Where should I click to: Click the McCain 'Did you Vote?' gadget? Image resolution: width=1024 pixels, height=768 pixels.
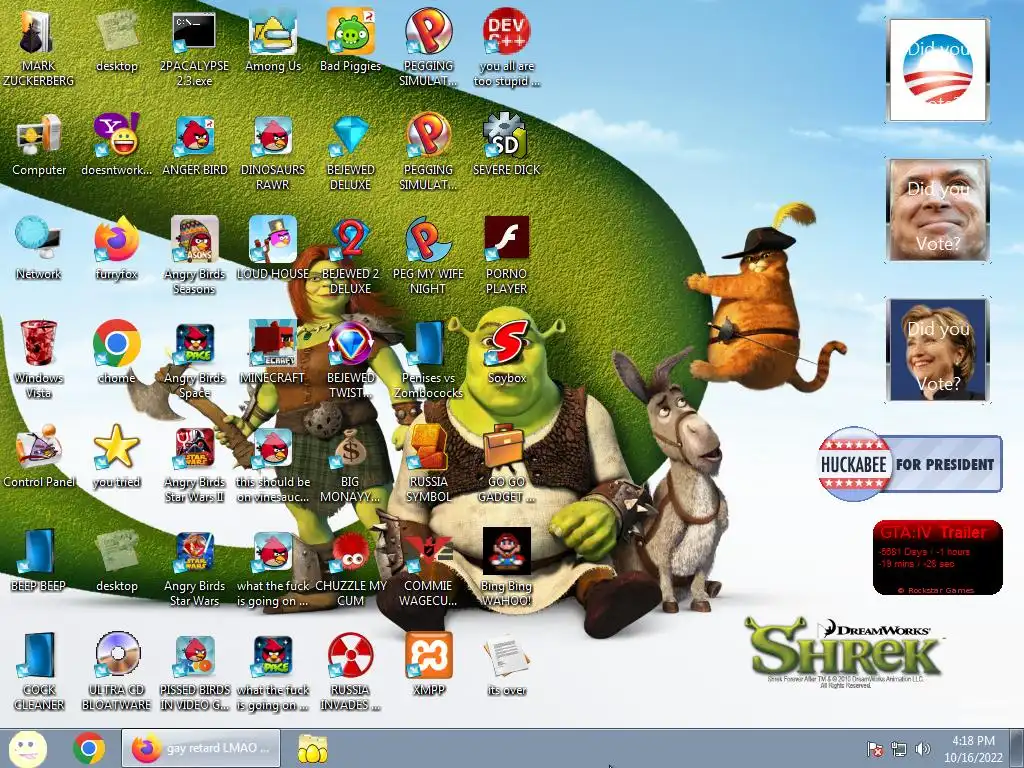pyautogui.click(x=938, y=210)
